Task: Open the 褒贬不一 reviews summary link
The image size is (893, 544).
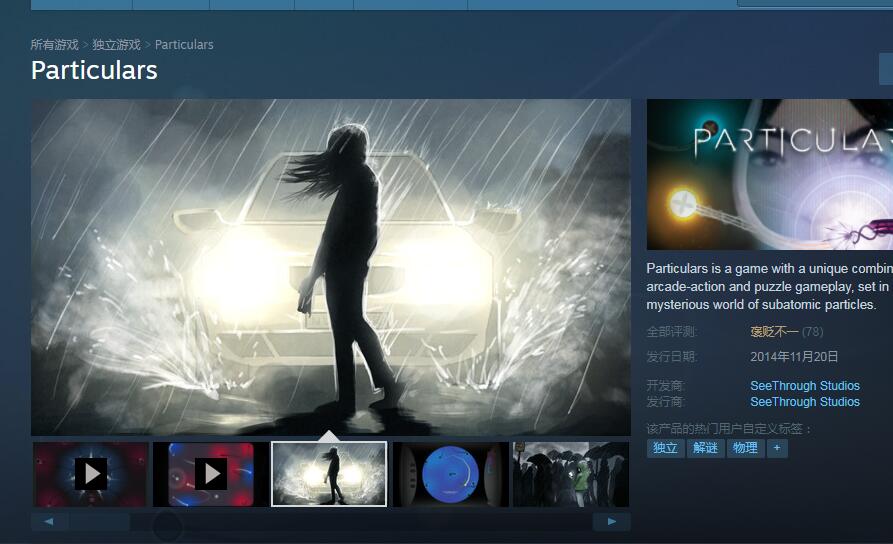Action: [x=774, y=332]
